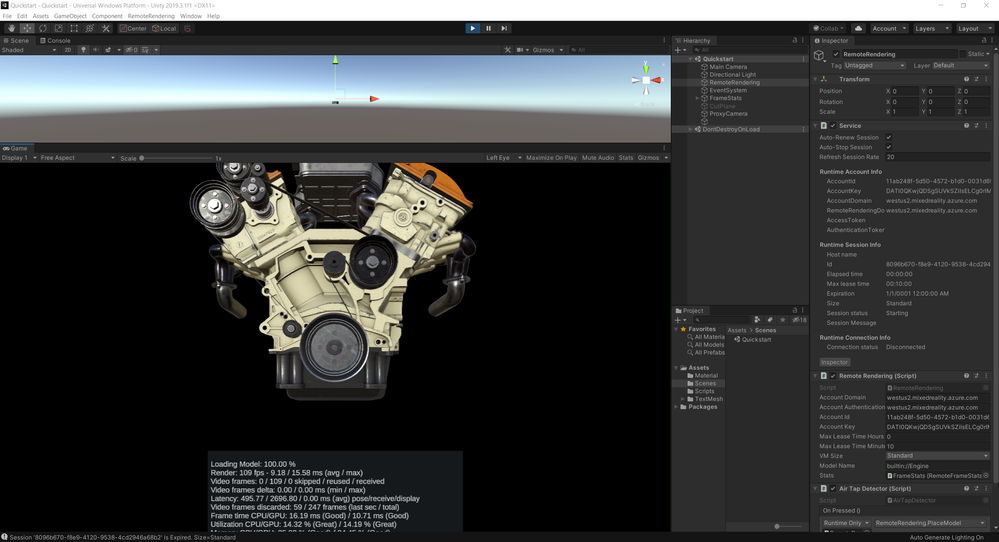Open scene tools wrench icon near Gizmos
Screen dimensions: 999x542
click(508, 50)
